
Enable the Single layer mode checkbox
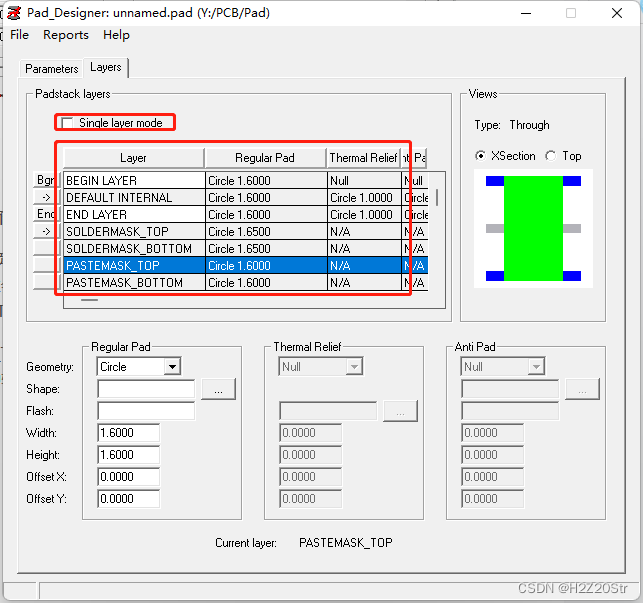[x=67, y=123]
